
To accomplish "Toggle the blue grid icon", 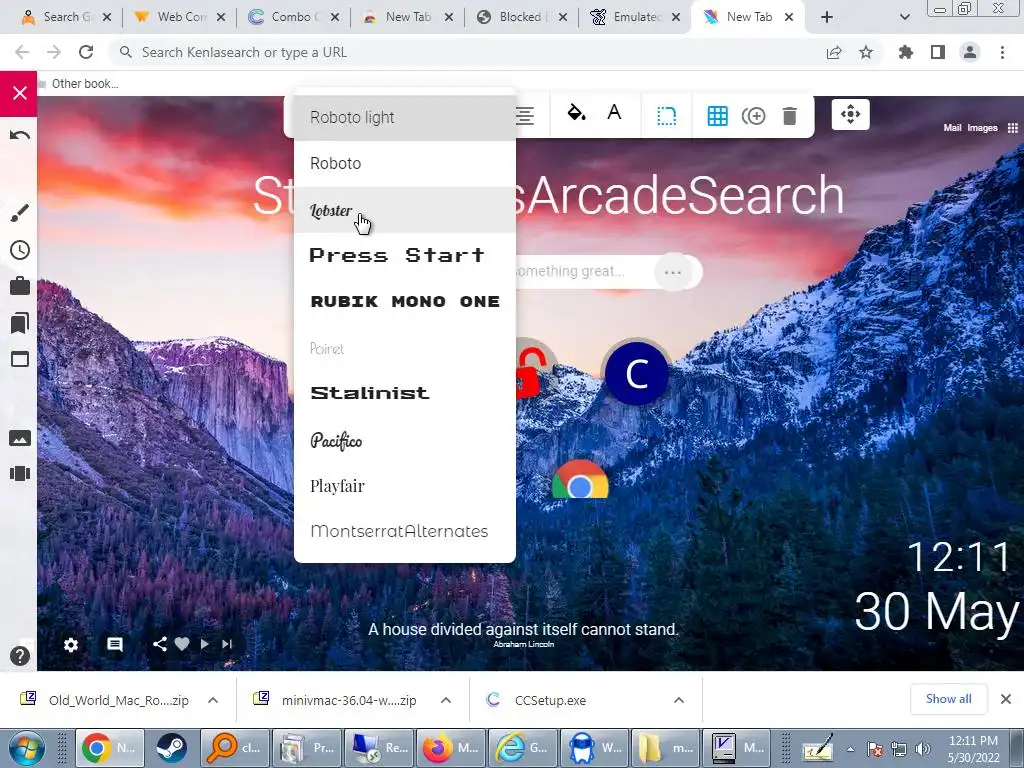I will pyautogui.click(x=717, y=116).
